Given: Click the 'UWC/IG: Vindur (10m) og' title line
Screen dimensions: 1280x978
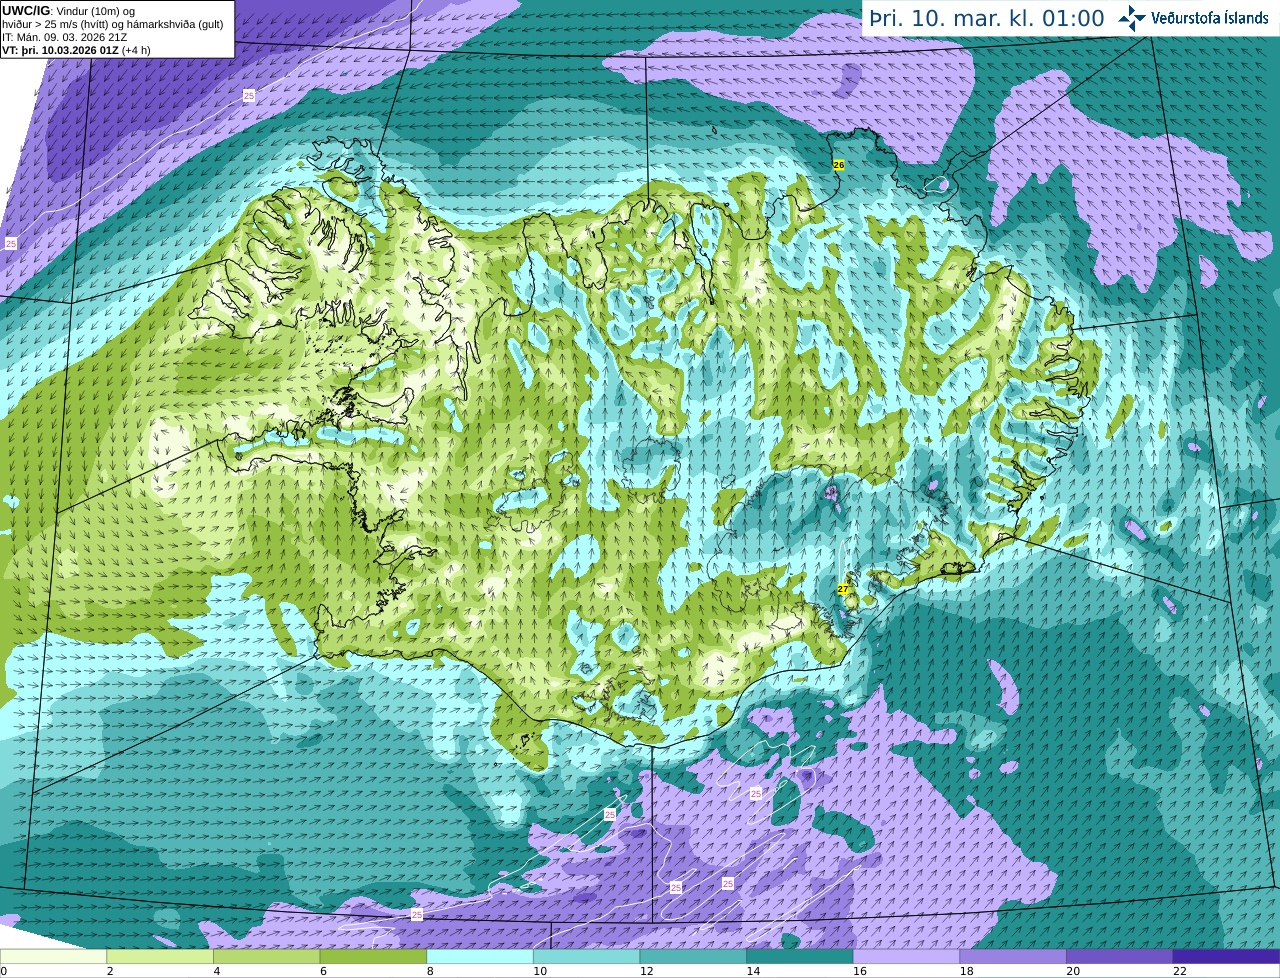Looking at the screenshot, I should point(68,11).
